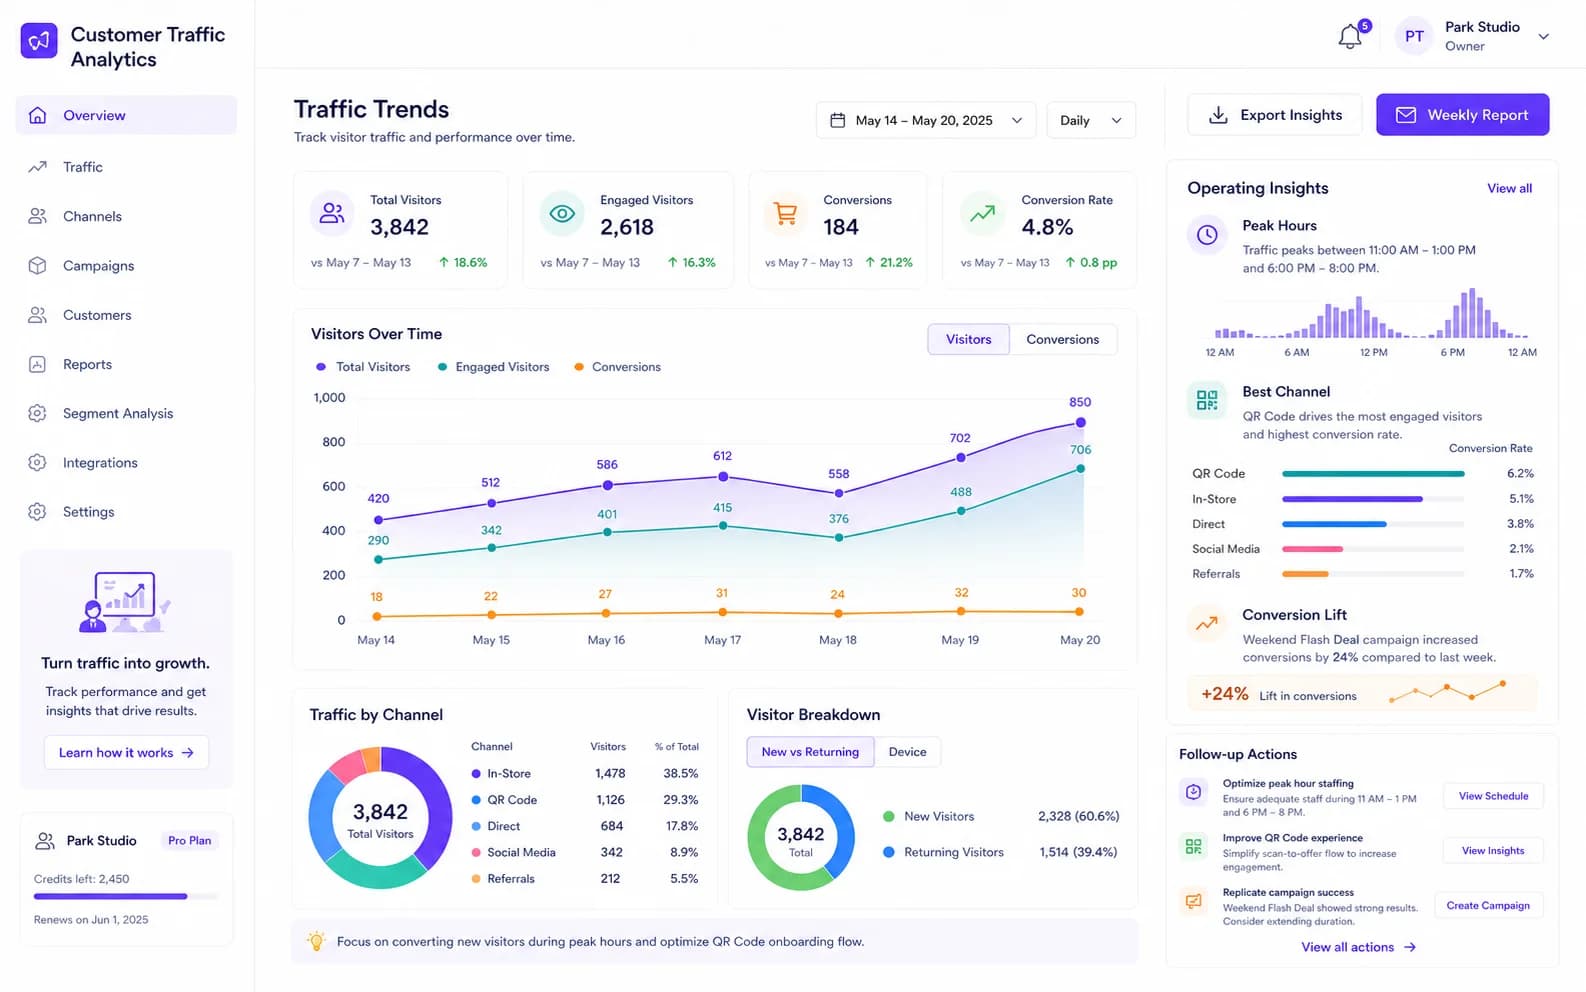The width and height of the screenshot is (1586, 992).
Task: Toggle the Engaged Visitors legend item
Action: (x=493, y=367)
